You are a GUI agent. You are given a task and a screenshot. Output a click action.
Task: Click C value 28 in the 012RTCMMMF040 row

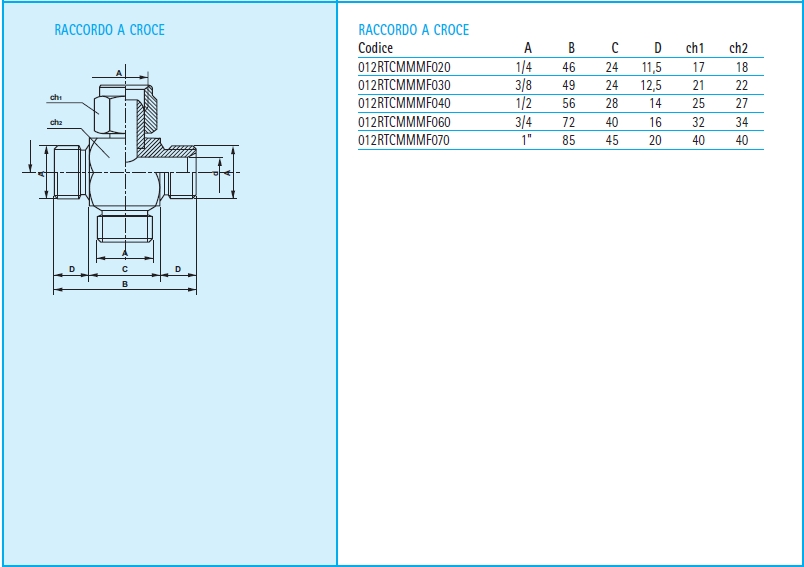coord(612,104)
